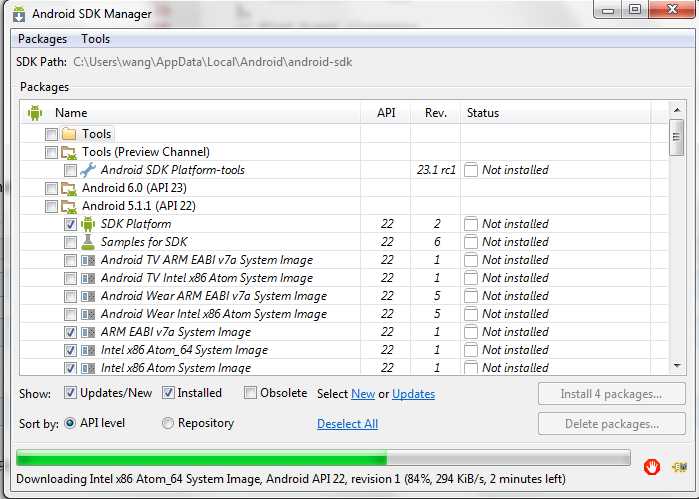Open the Packages menu
Screen dimensions: 699x499
click(x=42, y=39)
